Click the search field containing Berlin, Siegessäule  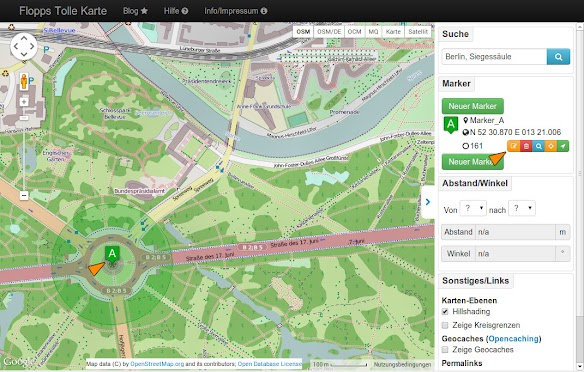tap(494, 57)
